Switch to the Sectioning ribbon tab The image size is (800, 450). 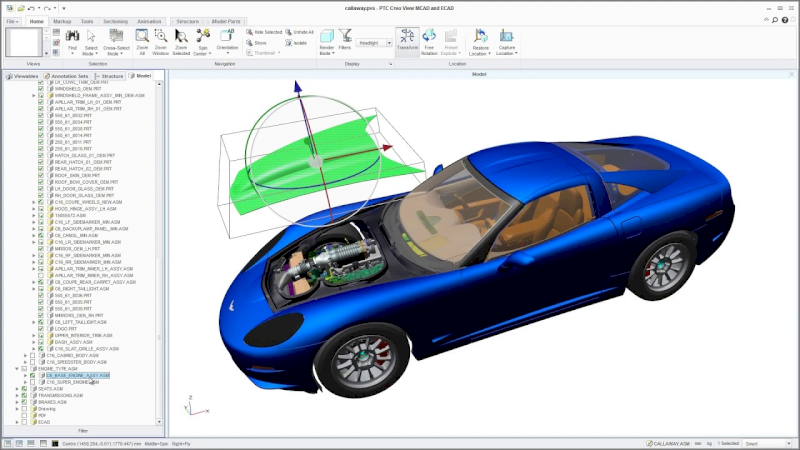pyautogui.click(x=116, y=20)
